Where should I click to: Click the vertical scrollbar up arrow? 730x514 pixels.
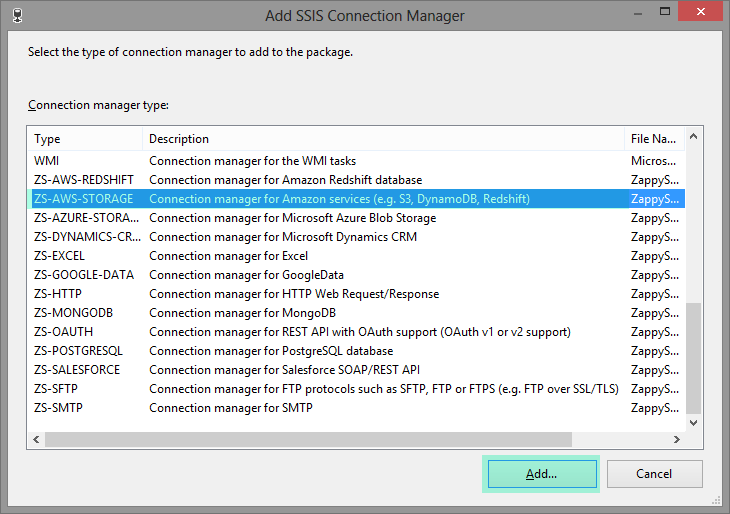(693, 136)
